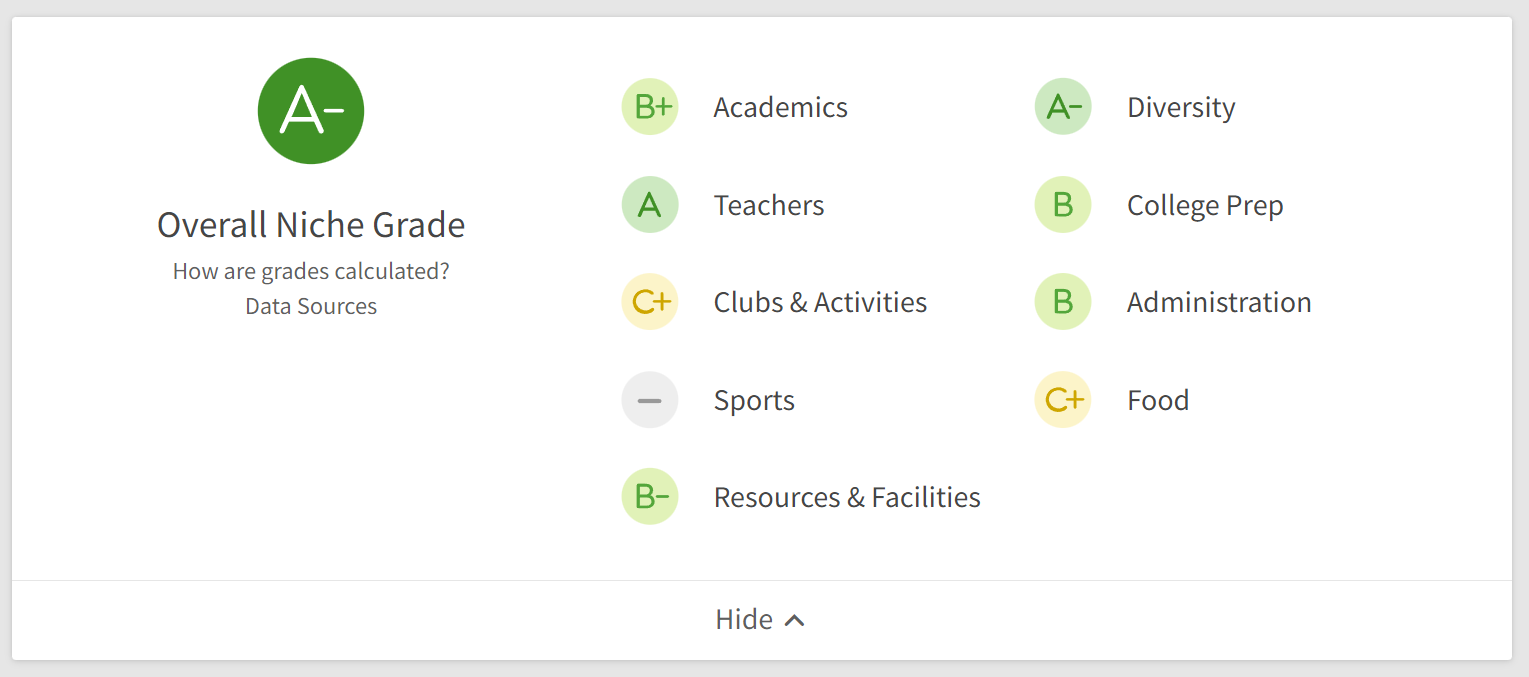The width and height of the screenshot is (1529, 677).
Task: Click the A grade badge for Teachers
Action: (650, 205)
